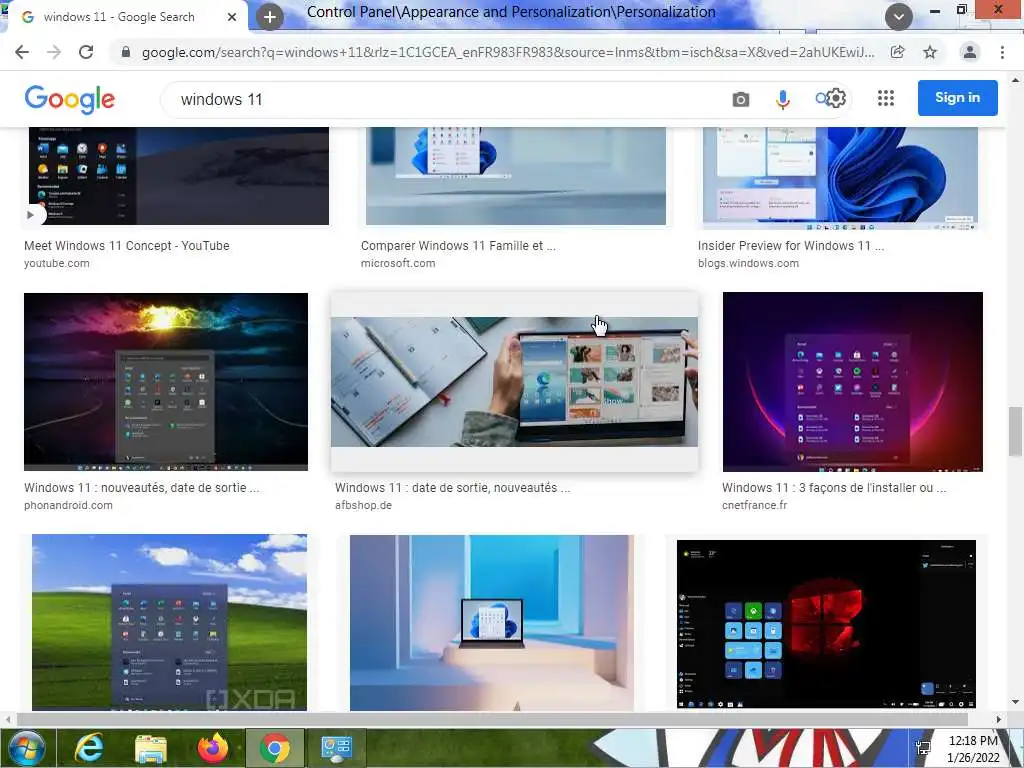Click Windows 11 : 3 façons de l'installer title

tap(835, 488)
